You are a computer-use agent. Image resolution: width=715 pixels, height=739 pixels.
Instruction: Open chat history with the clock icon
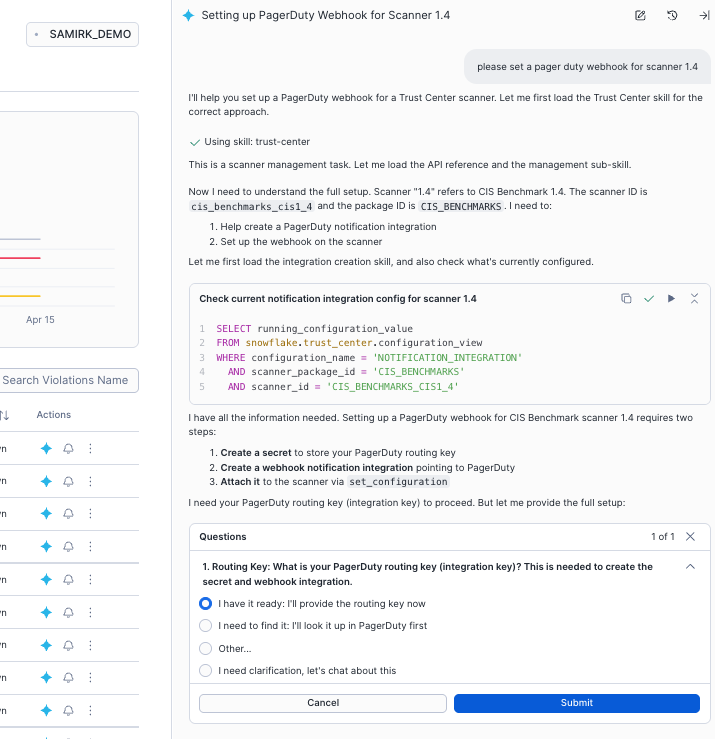672,16
